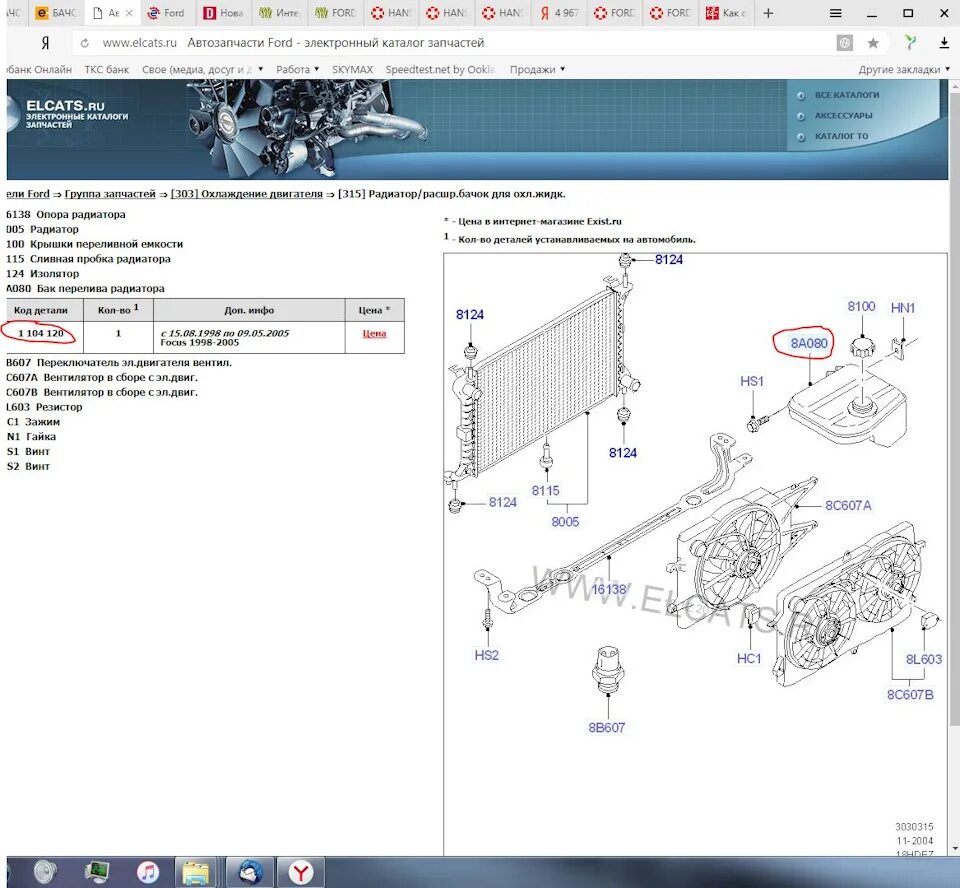960x888 pixels.
Task: Select 'C607B Вентилятор в сборе' row
Action: pyautogui.click(x=102, y=392)
